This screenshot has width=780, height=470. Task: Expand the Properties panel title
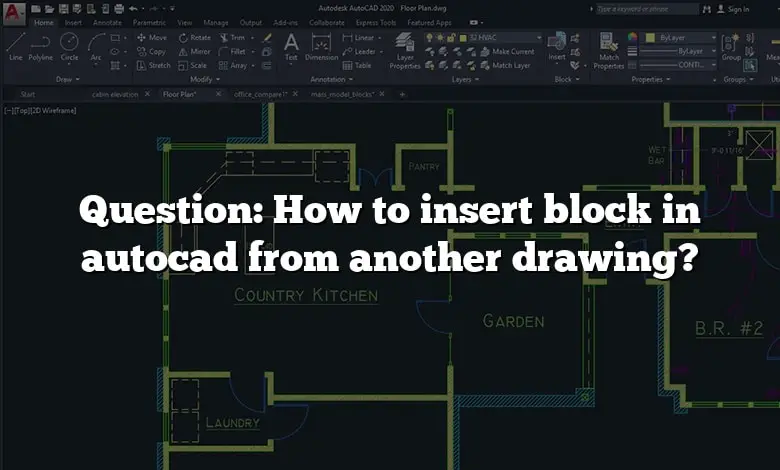[651, 80]
